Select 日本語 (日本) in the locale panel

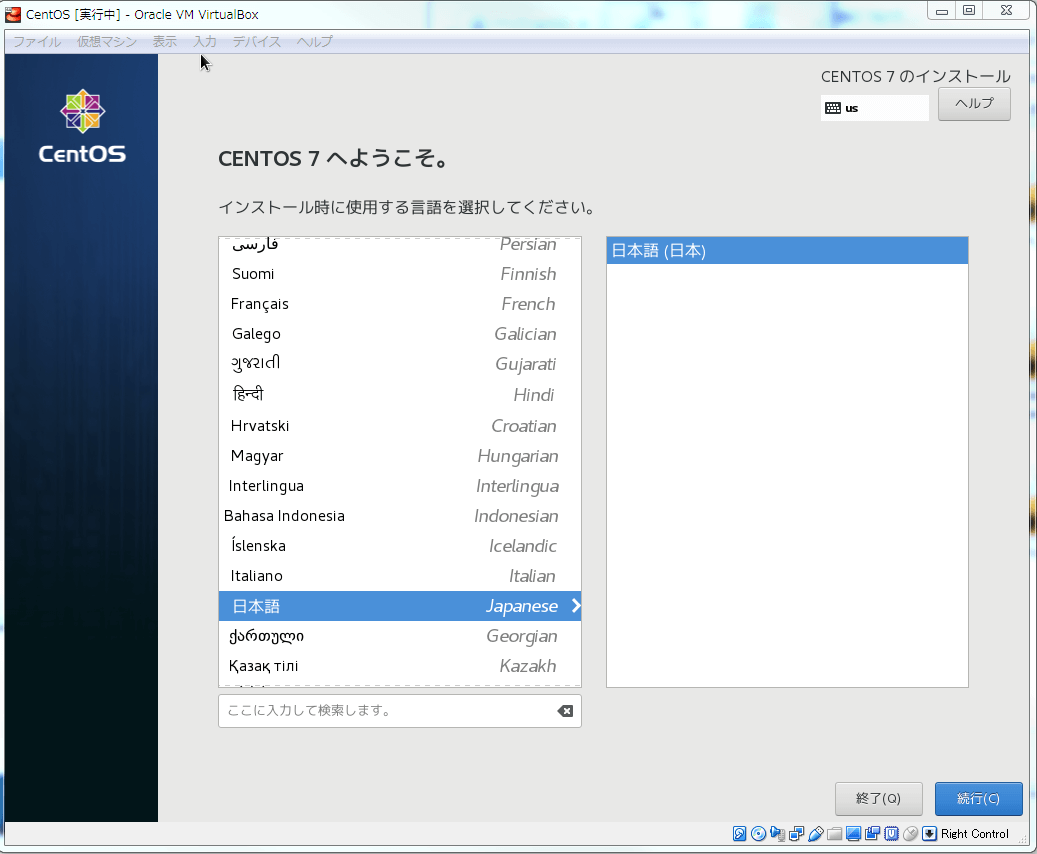787,250
